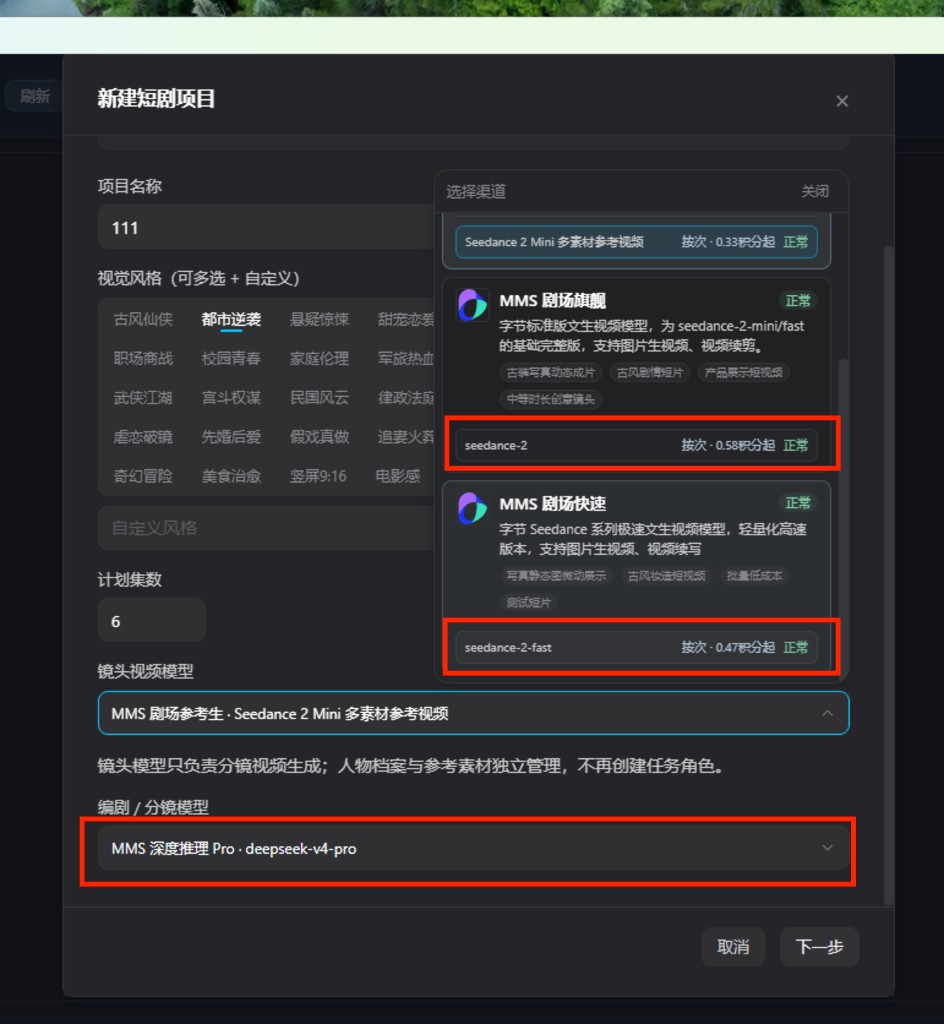This screenshot has width=944, height=1024.
Task: Click the 按次 · 0.58积分起 price text
Action: (x=728, y=445)
